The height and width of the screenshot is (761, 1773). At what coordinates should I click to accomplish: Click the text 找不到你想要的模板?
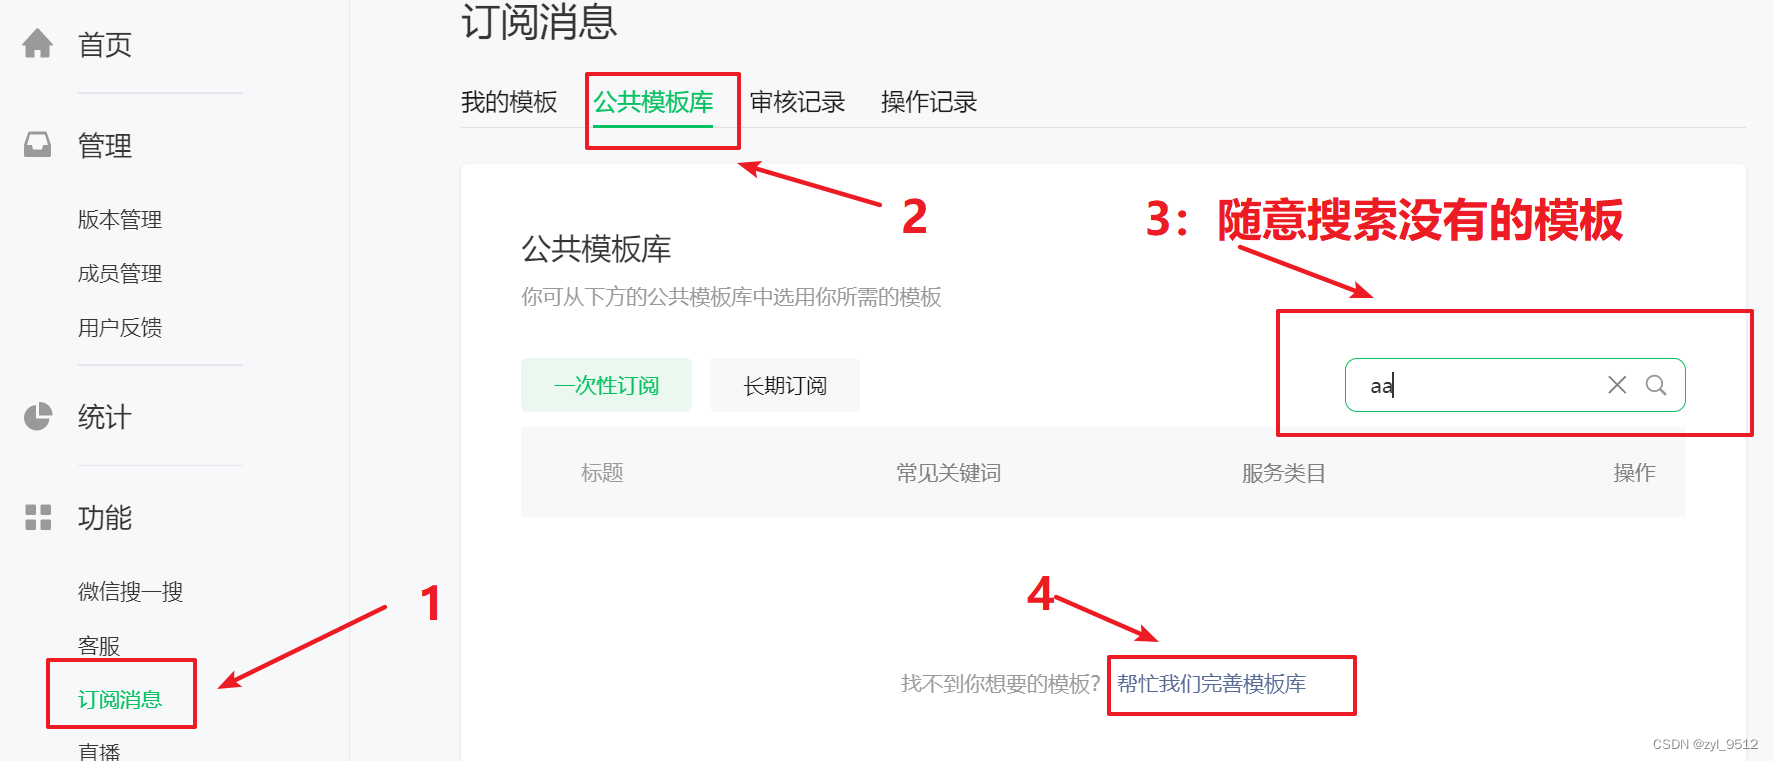point(1000,684)
